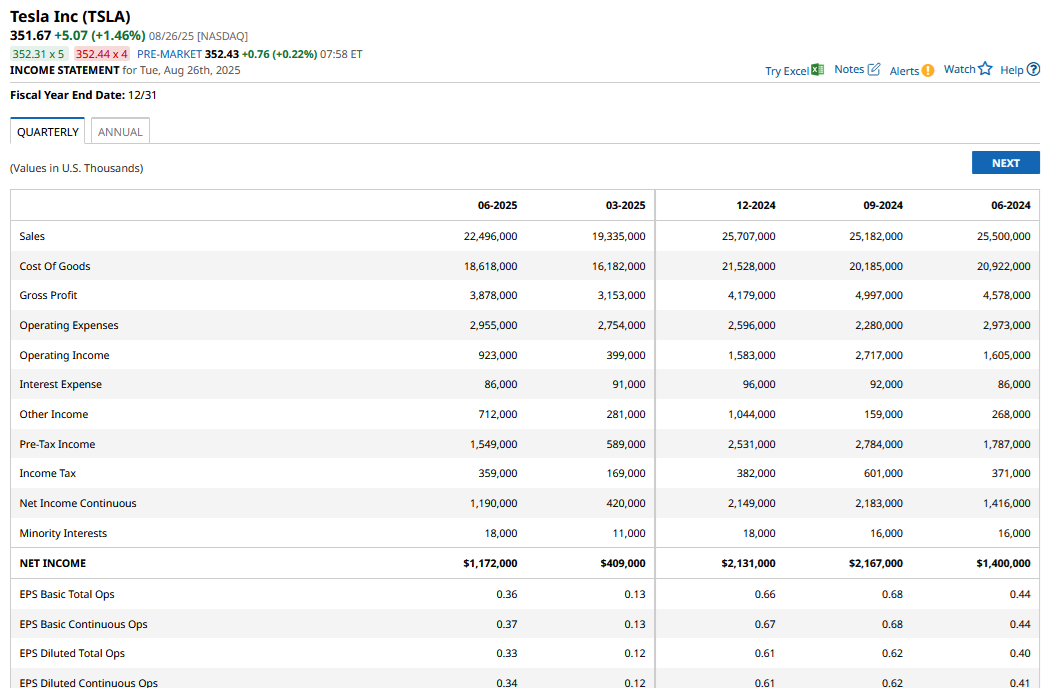Click the 06-2024 Cost Of Goods value 20,922,000

(1004, 266)
